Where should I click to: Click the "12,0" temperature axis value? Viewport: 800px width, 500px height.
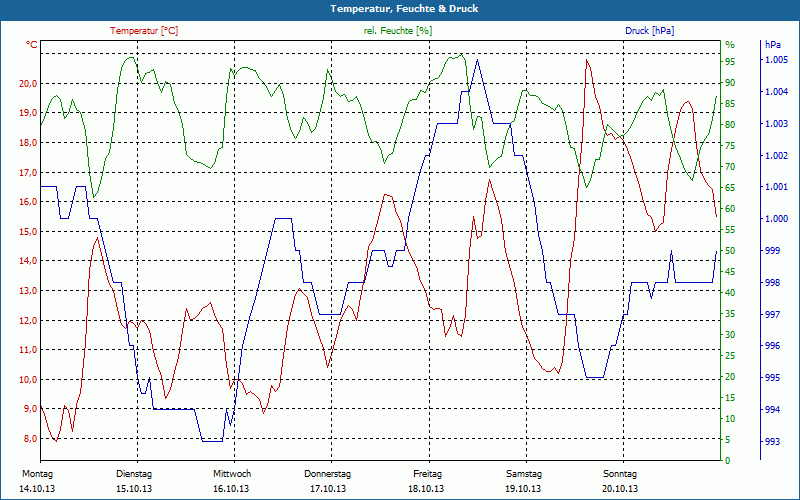(x=28, y=320)
